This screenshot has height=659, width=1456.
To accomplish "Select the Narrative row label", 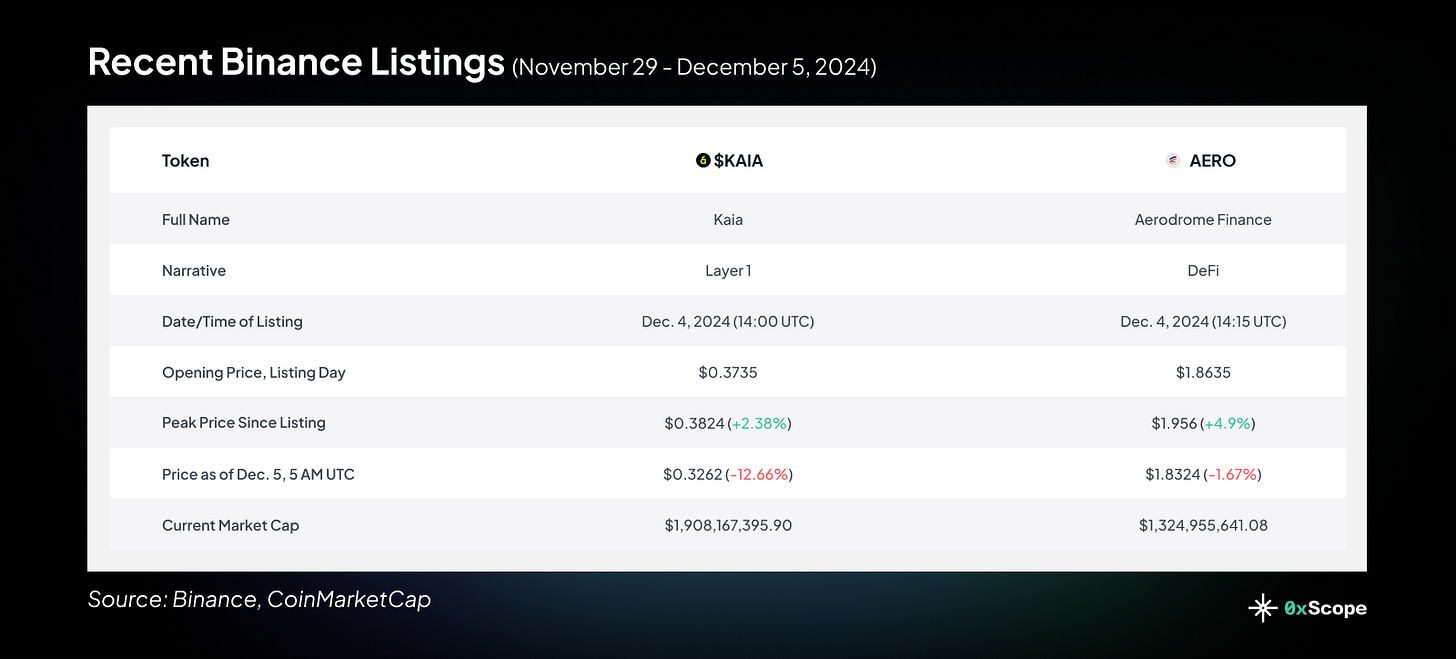I will [x=194, y=270].
